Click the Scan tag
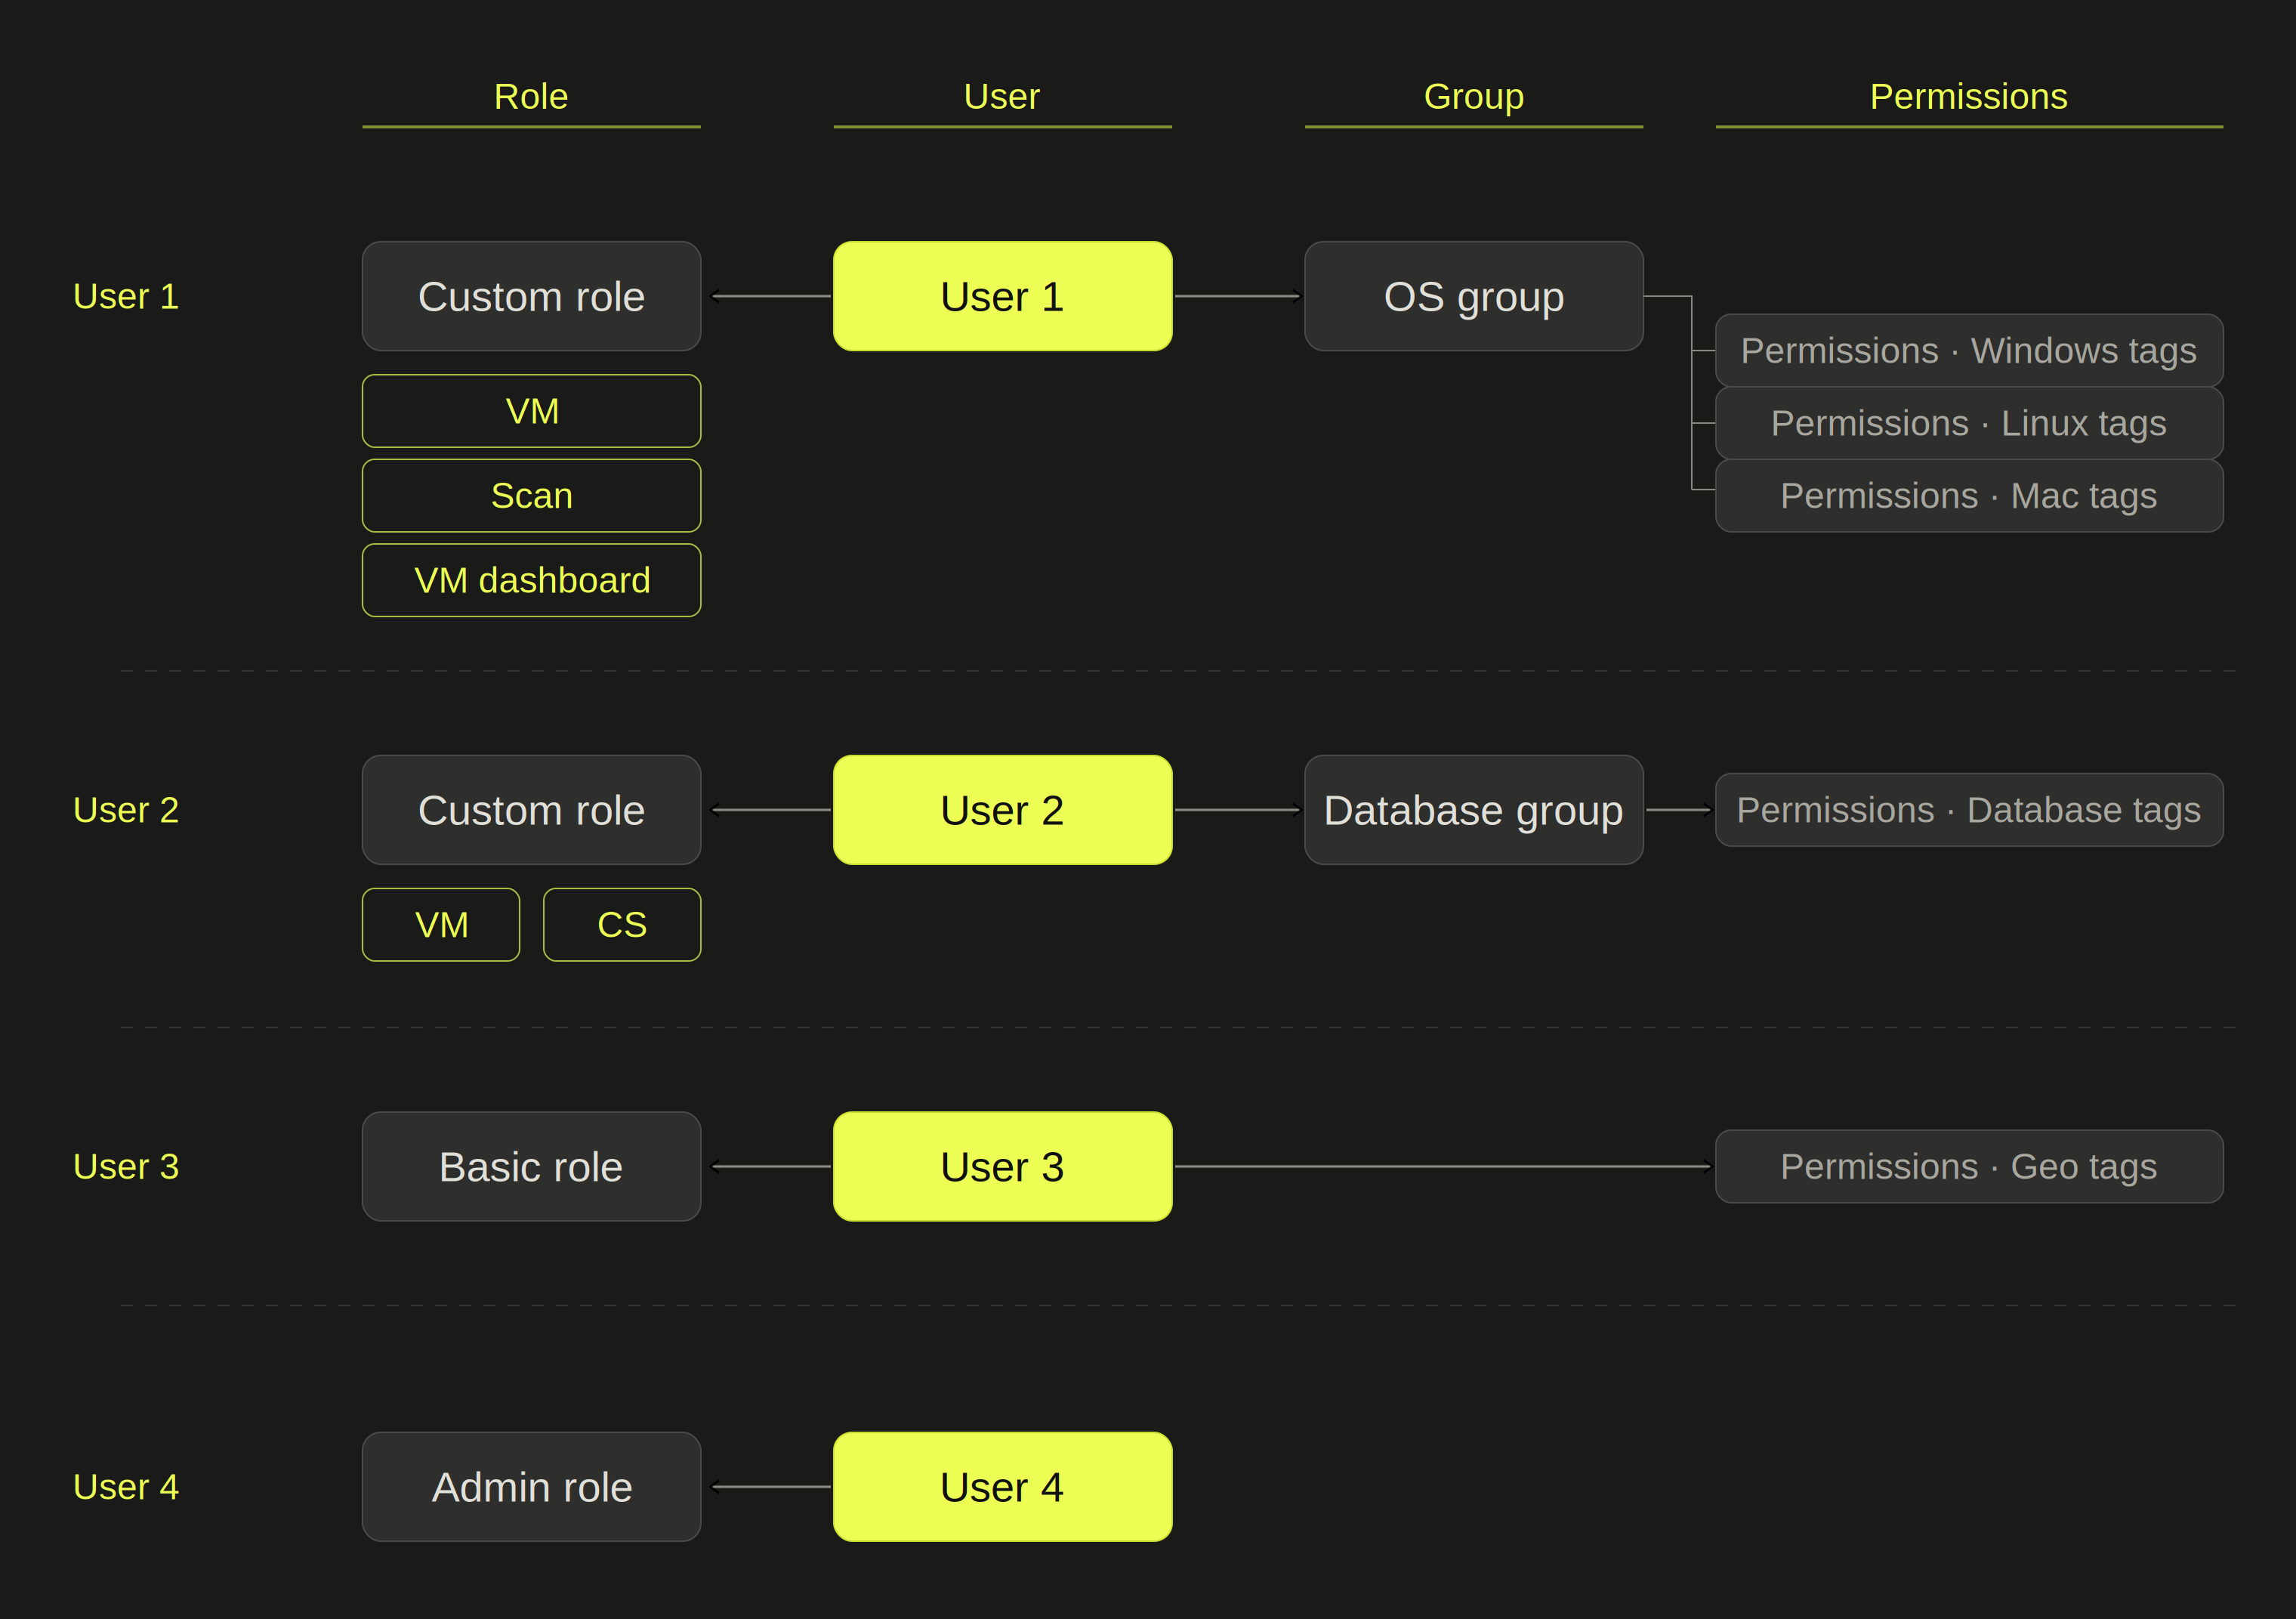Screen dimensions: 2296x1619 [531, 496]
